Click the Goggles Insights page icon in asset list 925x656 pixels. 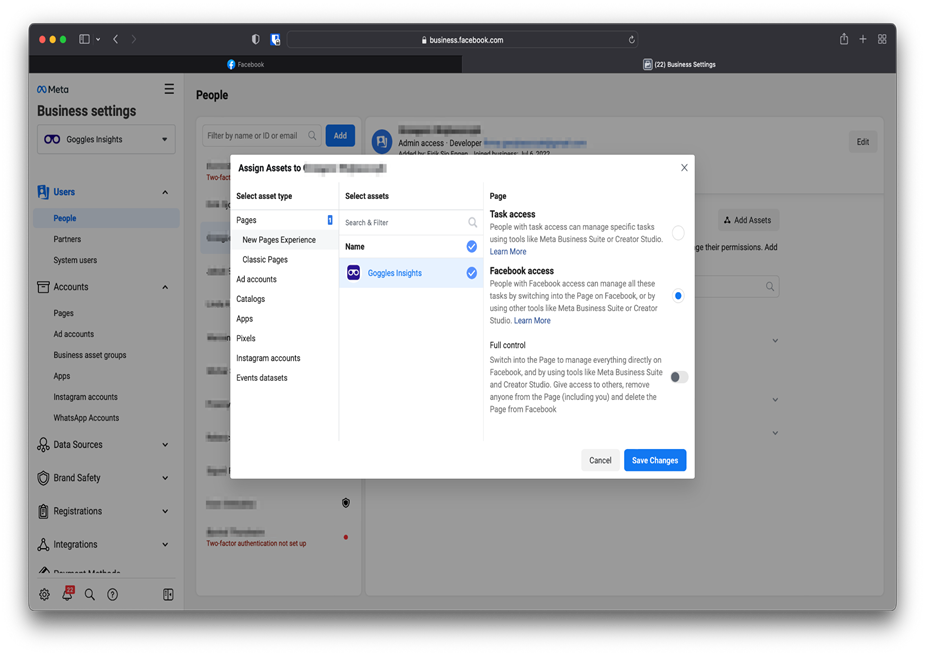coord(353,273)
